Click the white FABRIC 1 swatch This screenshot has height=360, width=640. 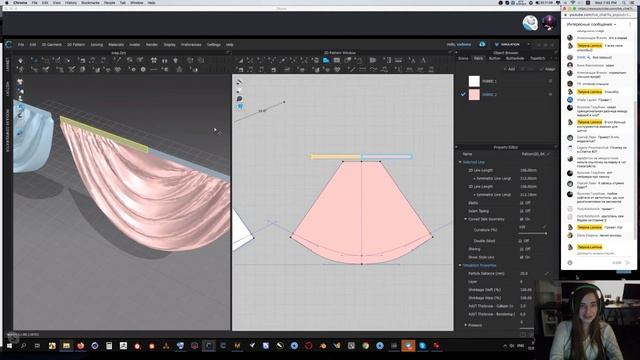[474, 81]
